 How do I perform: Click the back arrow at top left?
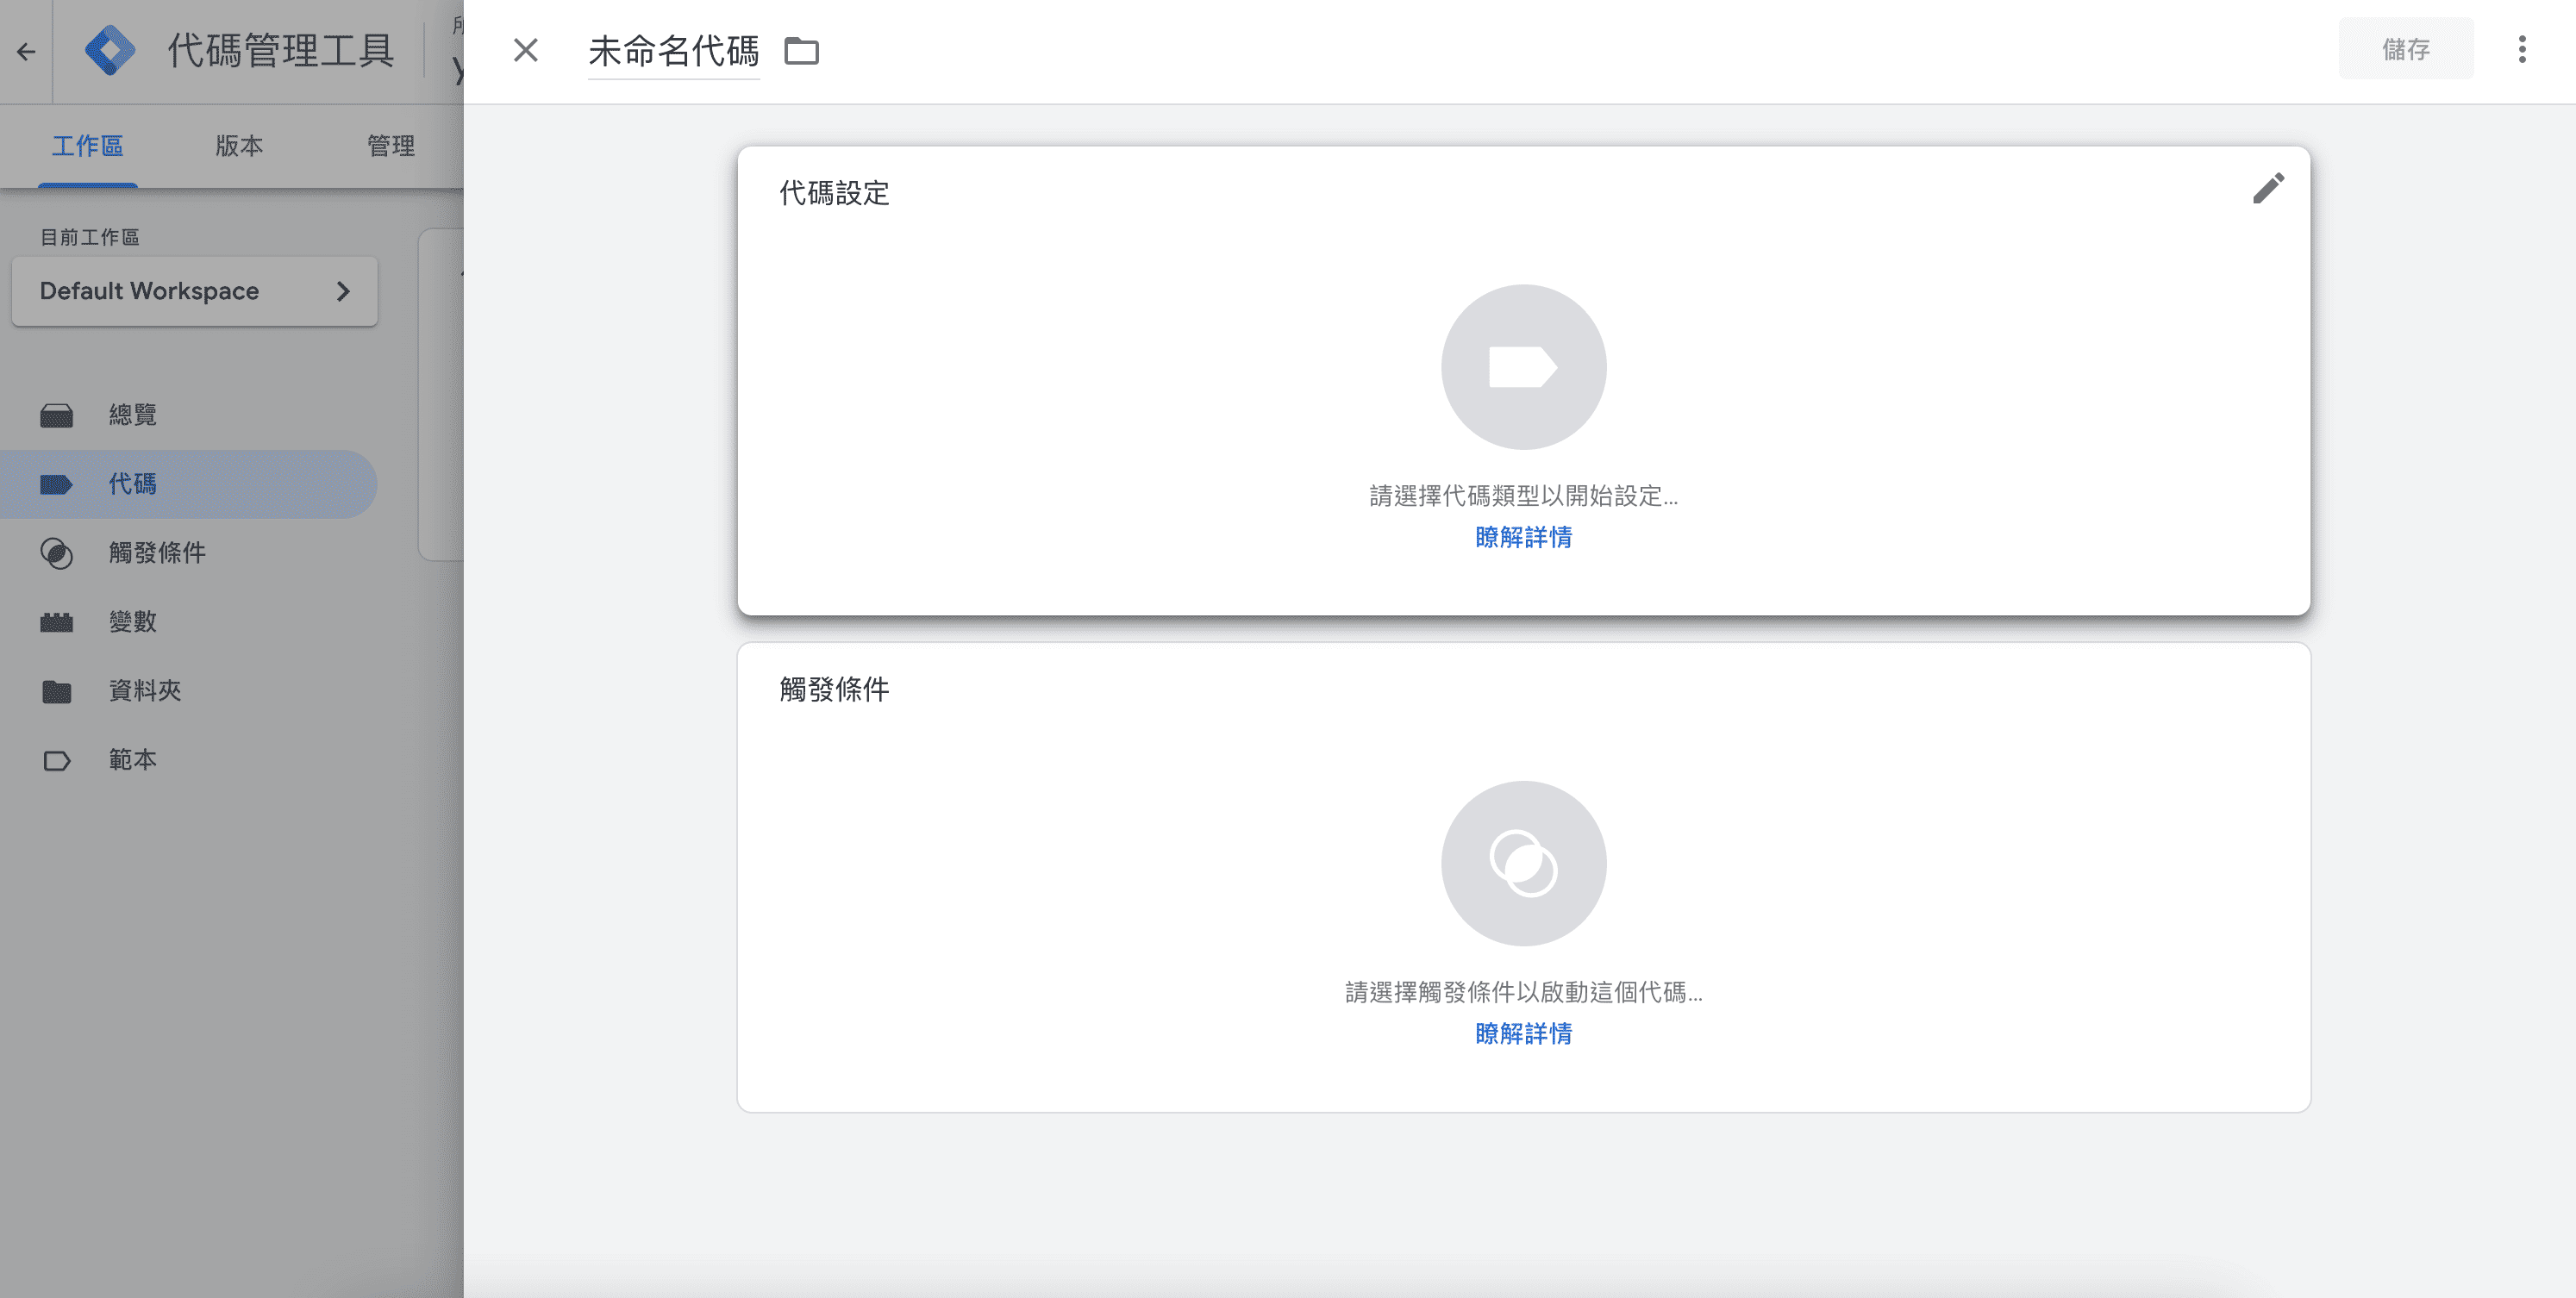[x=26, y=52]
